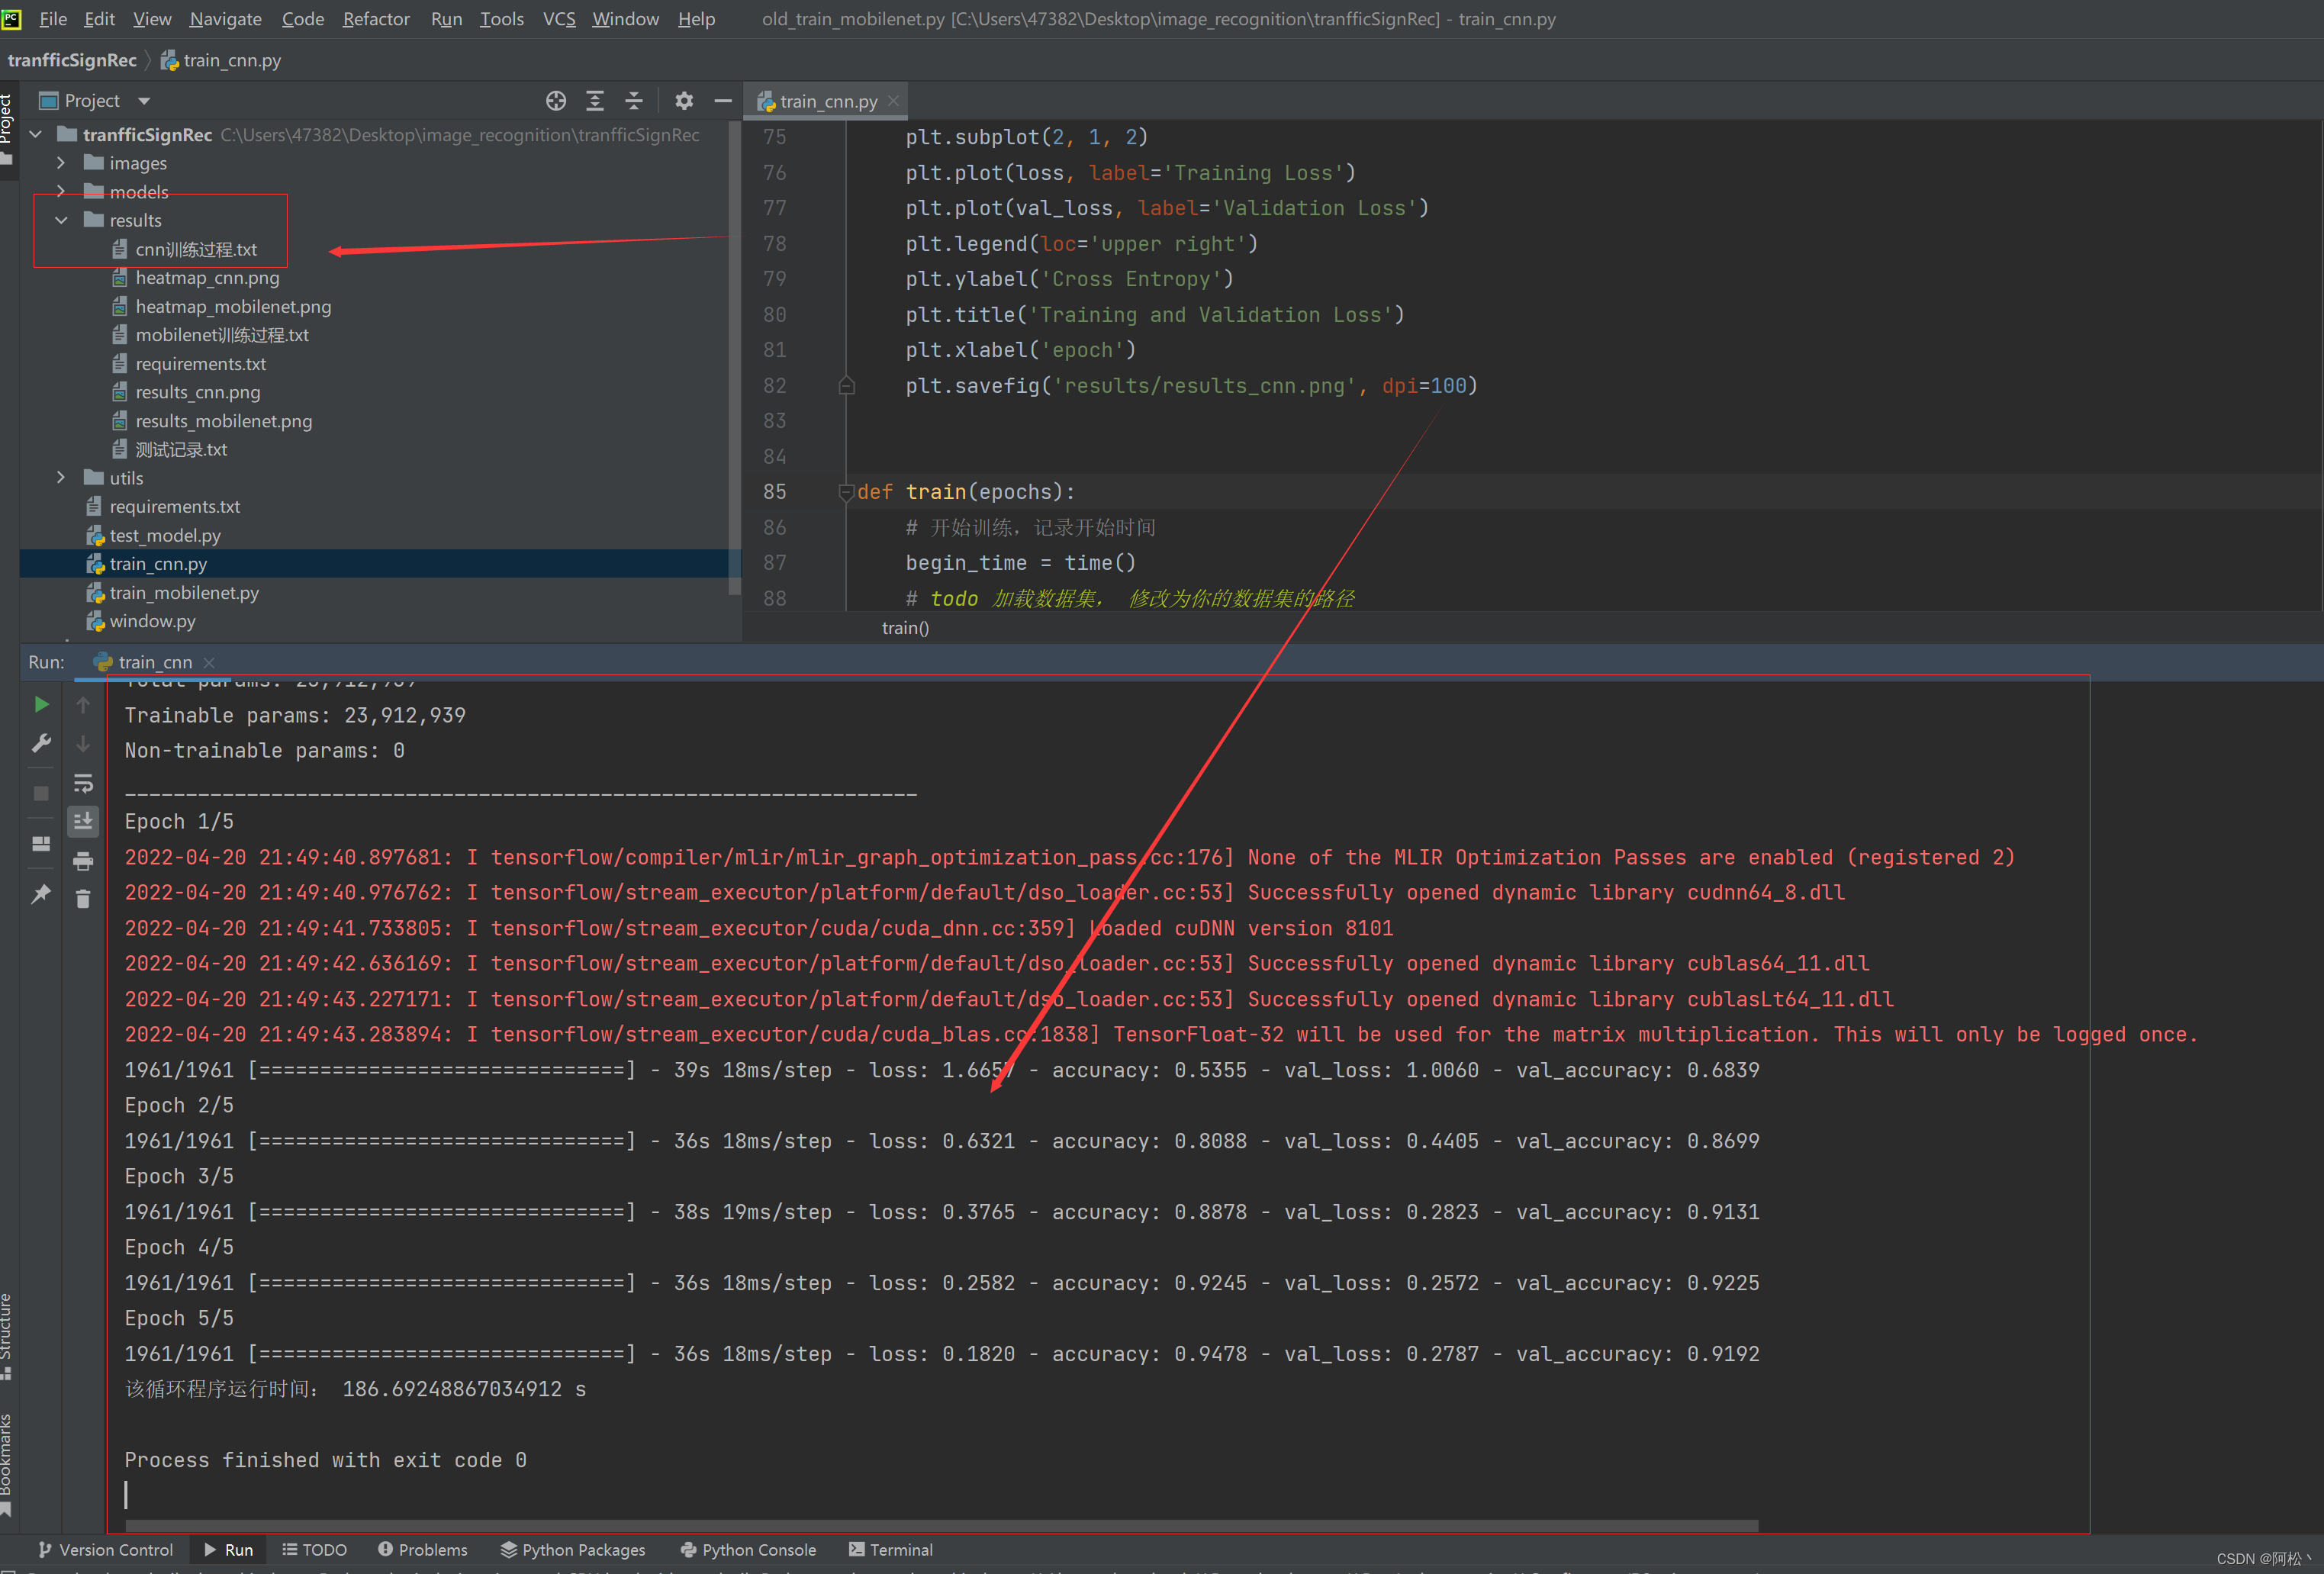Open the project panel gear options
The image size is (2324, 1574).
coord(684,101)
